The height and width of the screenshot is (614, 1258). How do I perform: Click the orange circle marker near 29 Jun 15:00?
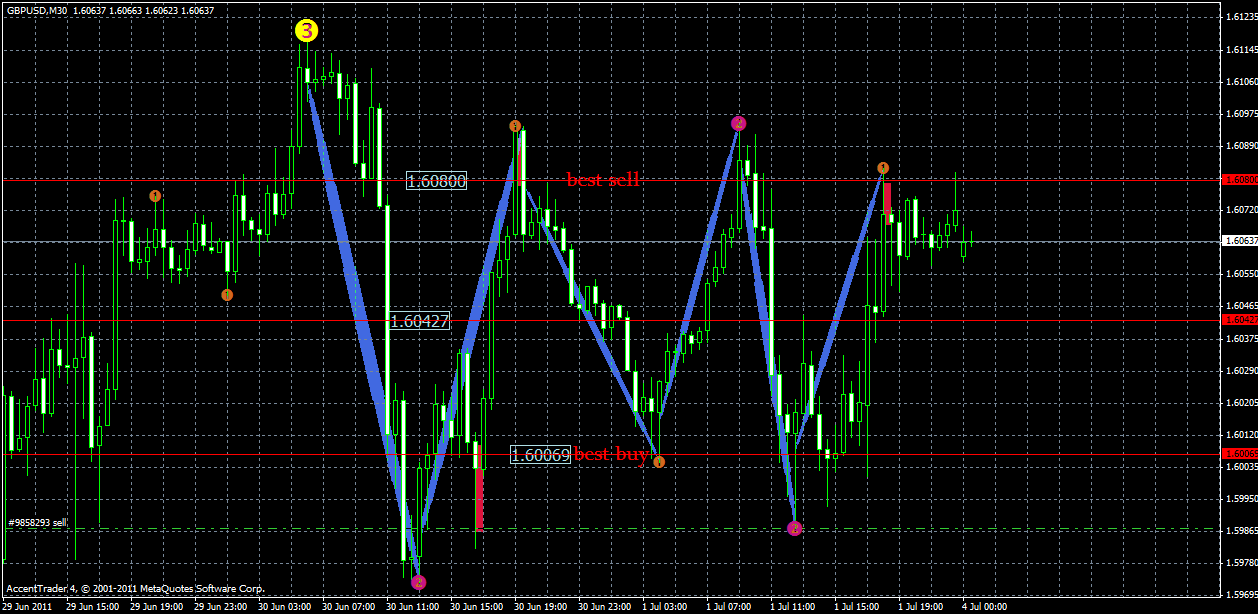155,196
